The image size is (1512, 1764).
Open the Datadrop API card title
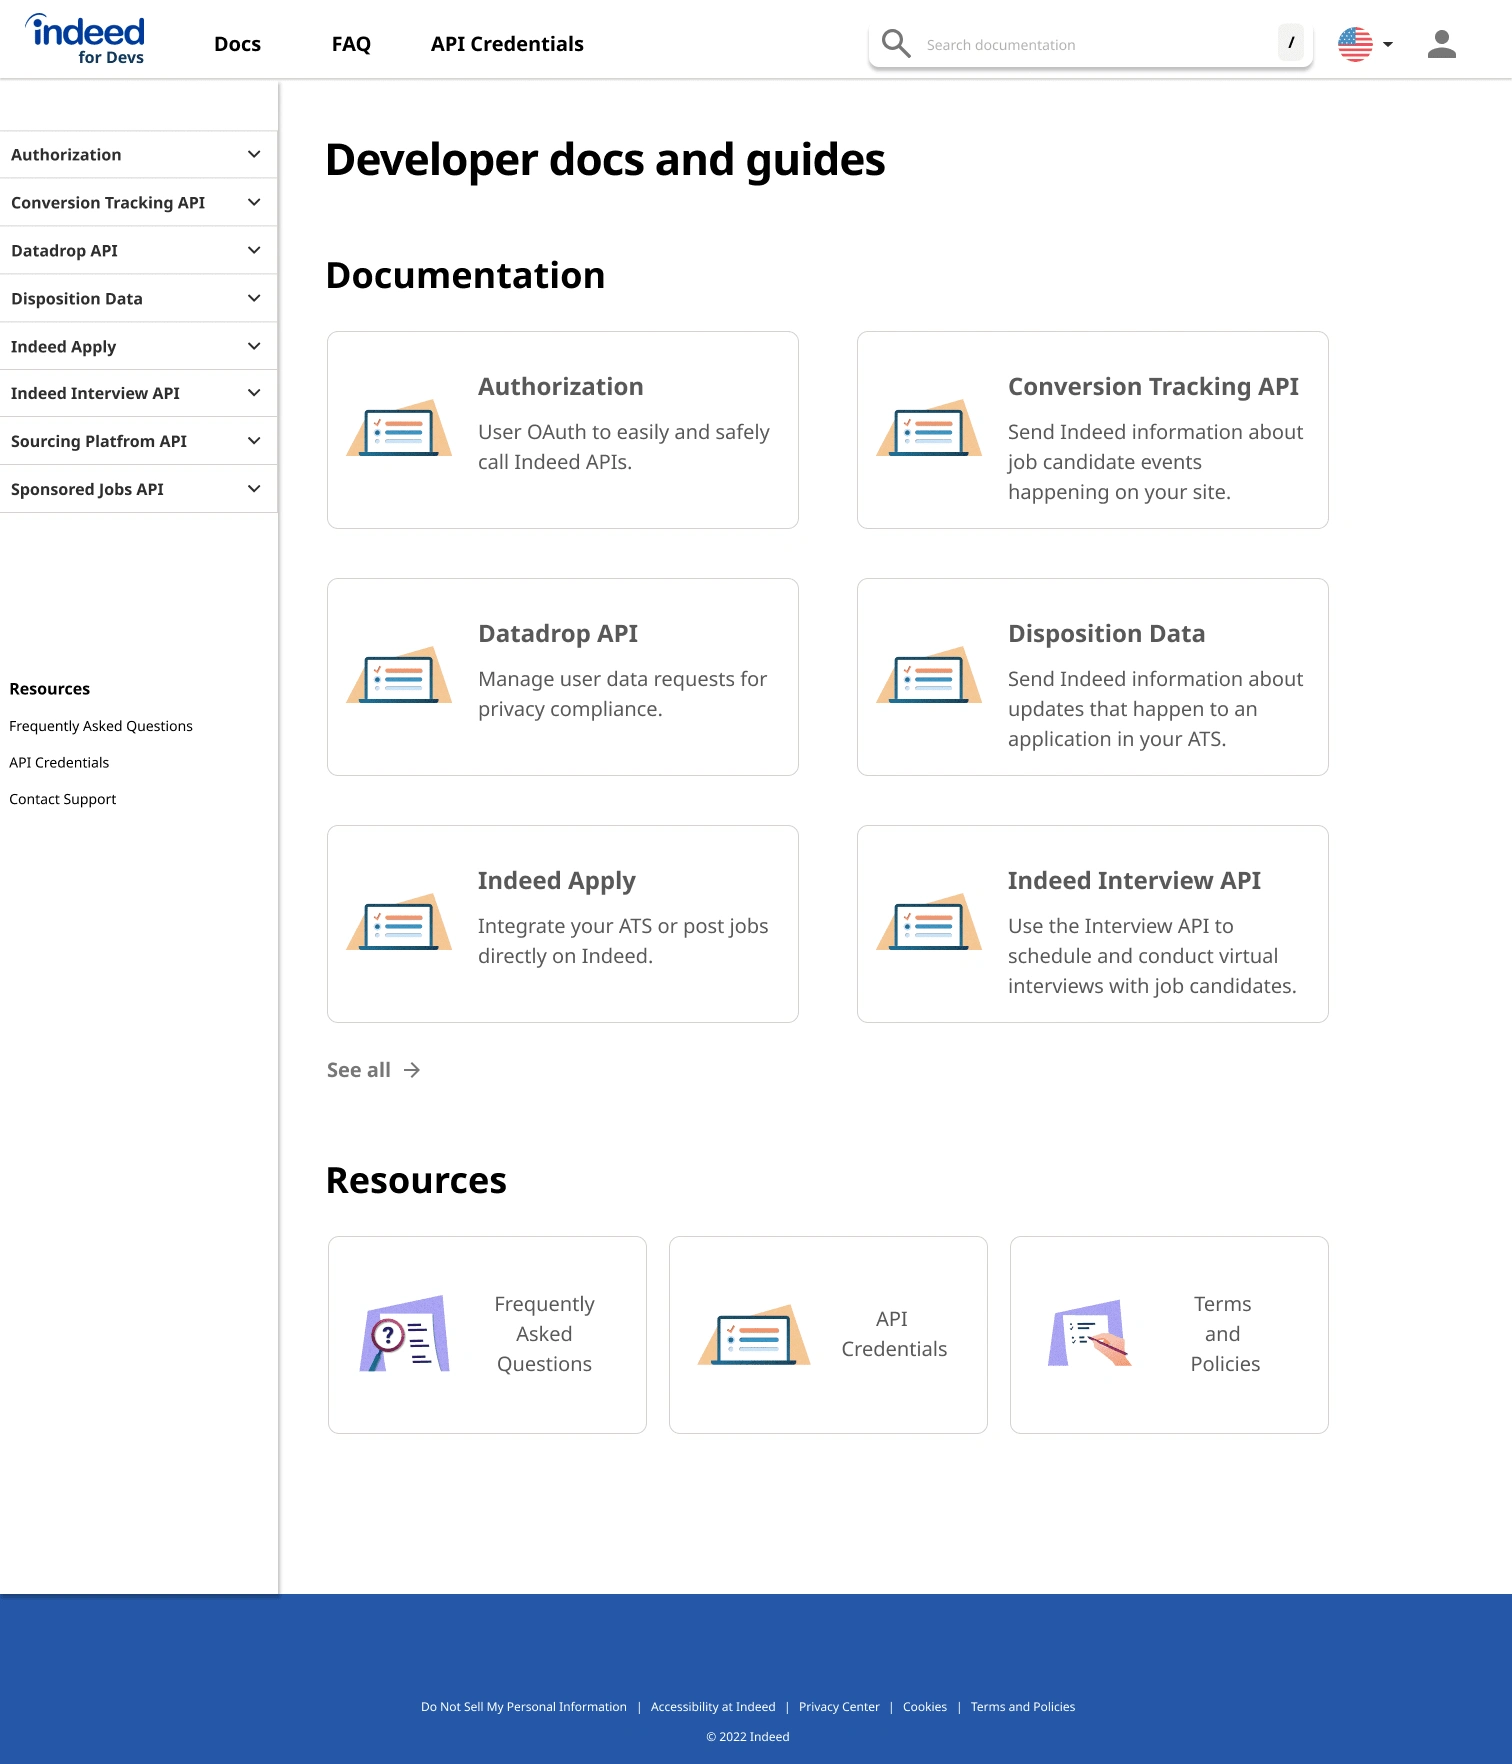point(558,634)
